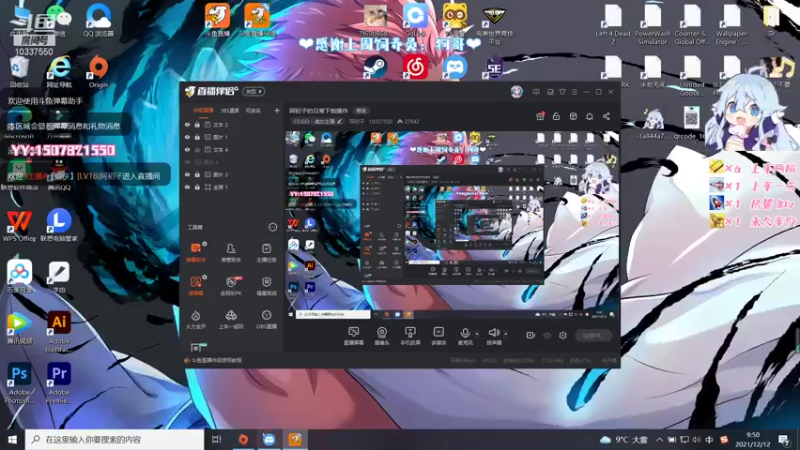Unlock the 图片 1 layer padlock
This screenshot has width=800, height=450.
pyautogui.click(x=197, y=137)
